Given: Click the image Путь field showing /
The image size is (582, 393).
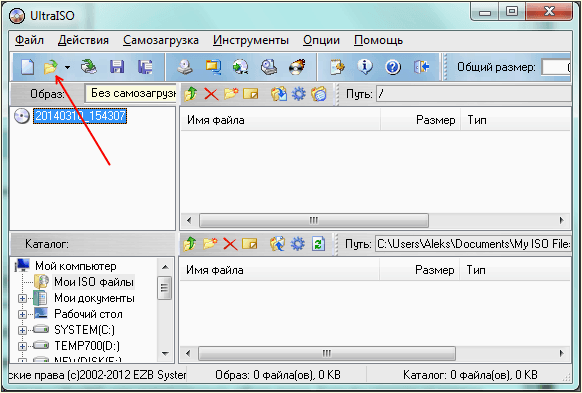Looking at the screenshot, I should click(x=474, y=94).
